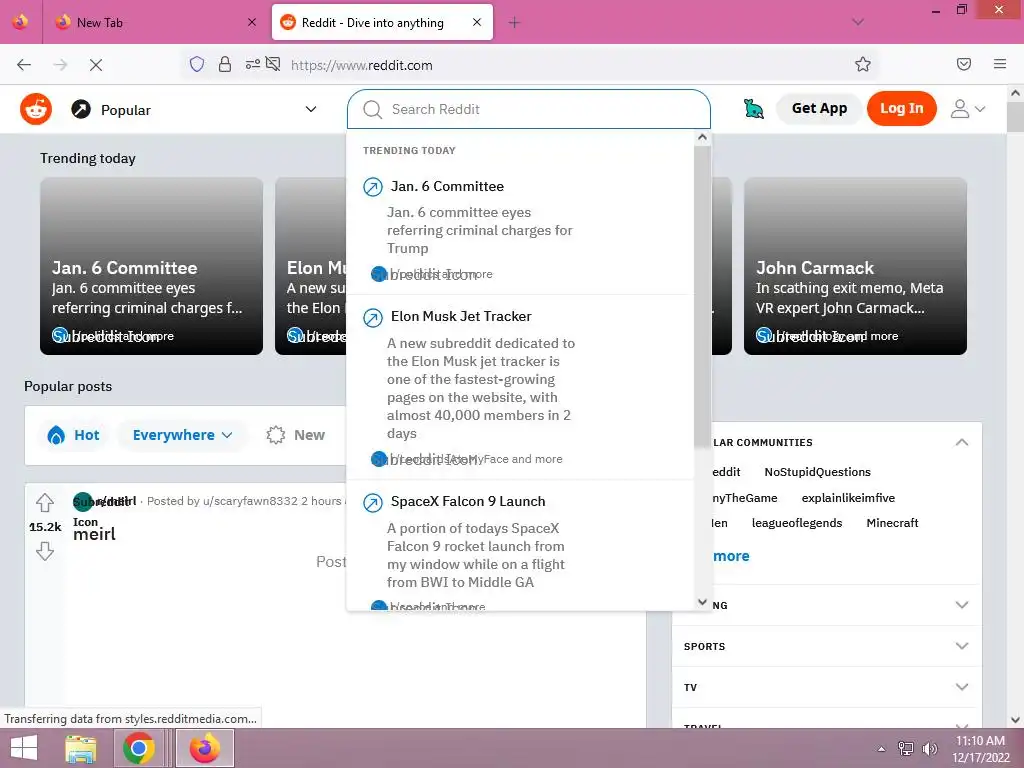Sort posts by New
Screen dimensions: 1024x768
(x=296, y=435)
